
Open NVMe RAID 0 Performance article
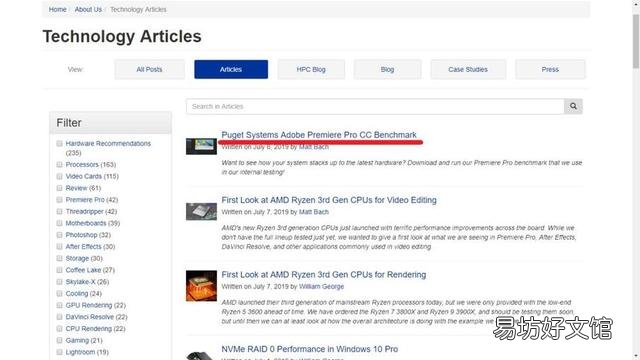(309, 349)
